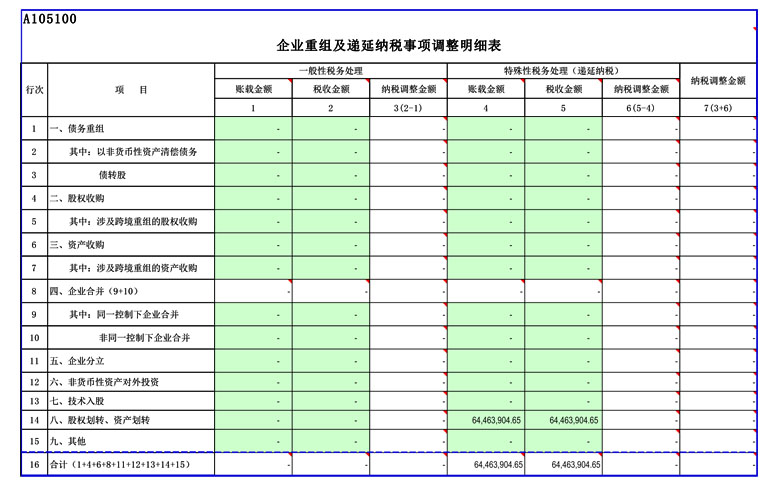Click 股权收购 general 税收金额 input cell
780x491 pixels.
coord(331,198)
